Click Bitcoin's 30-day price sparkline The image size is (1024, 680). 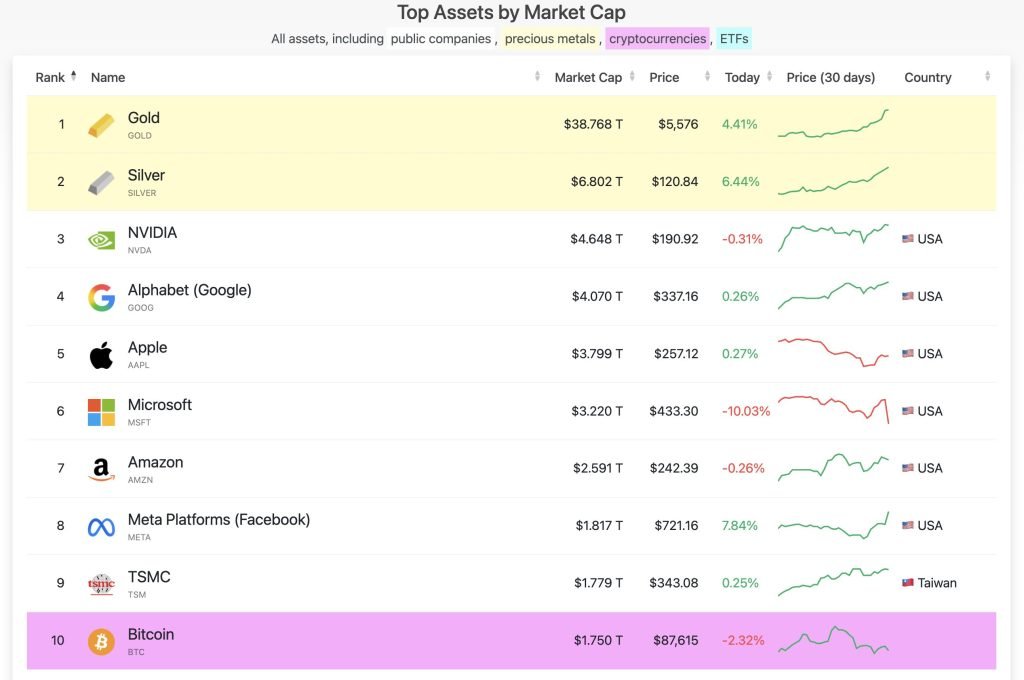click(x=835, y=643)
